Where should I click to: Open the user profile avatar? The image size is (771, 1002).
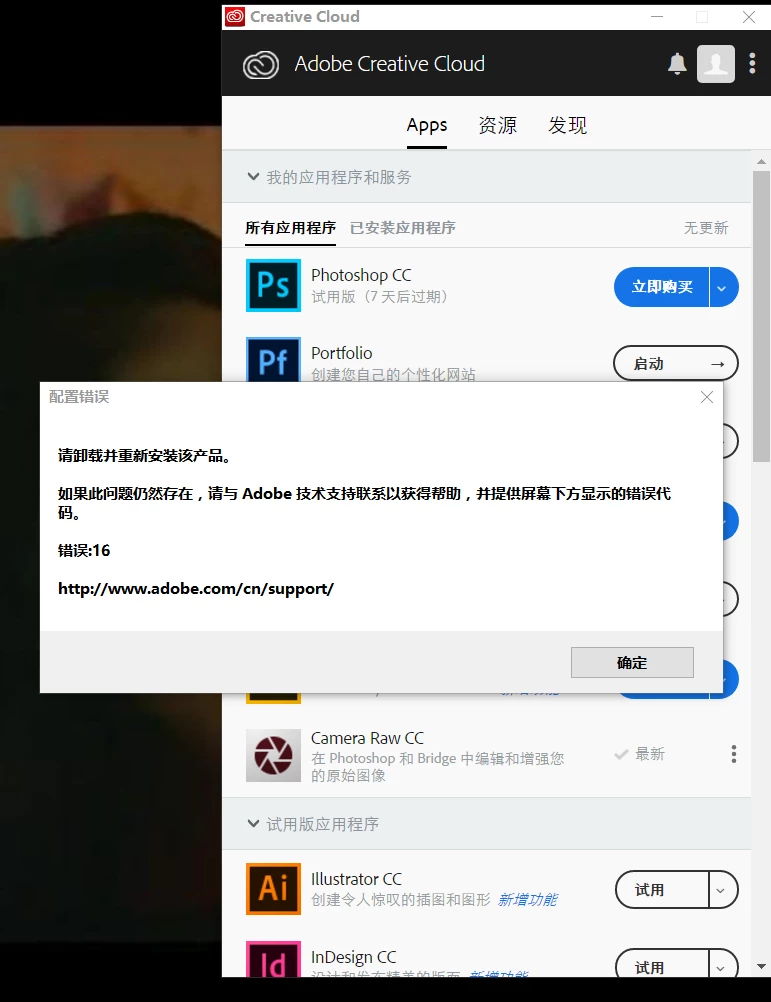(x=715, y=64)
